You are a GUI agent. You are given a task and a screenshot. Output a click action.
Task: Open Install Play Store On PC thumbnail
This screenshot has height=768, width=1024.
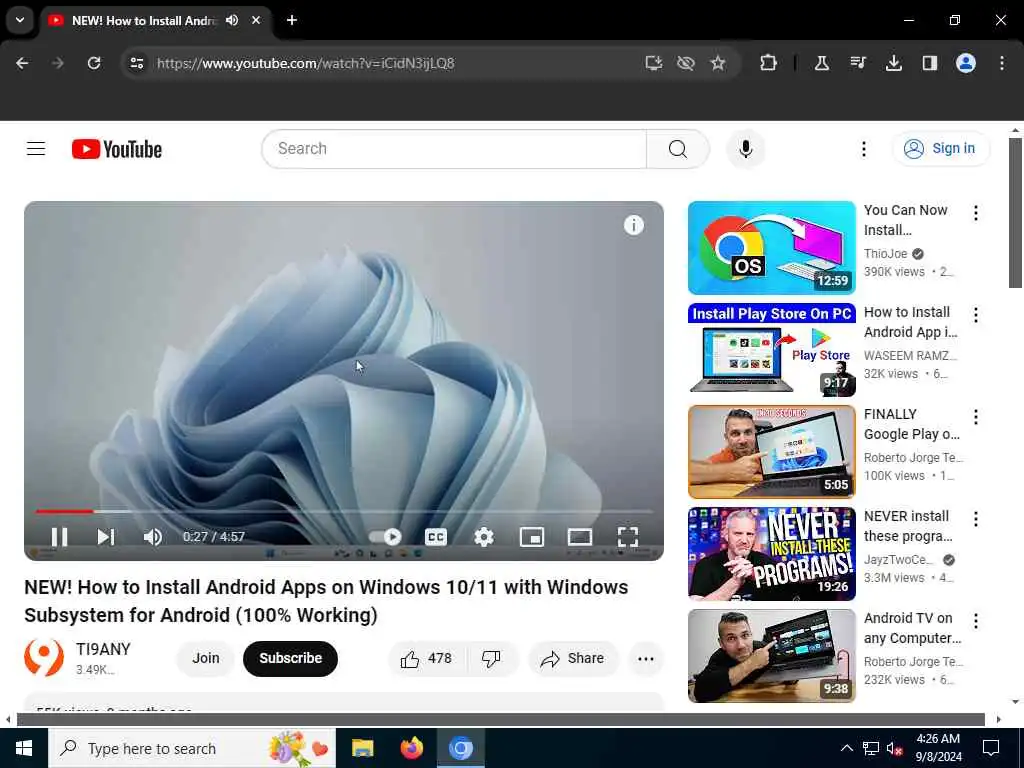pos(771,349)
